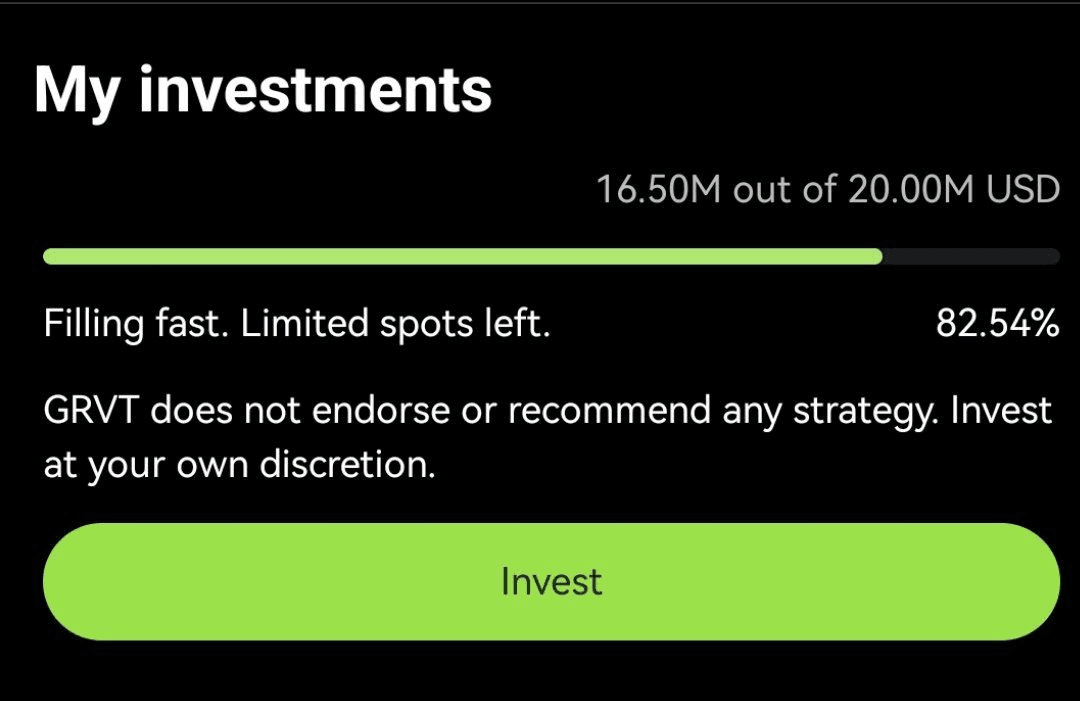Screen dimensions: 1080x701
Task: Click the left start of the progress bar
Action: pyautogui.click(x=52, y=257)
